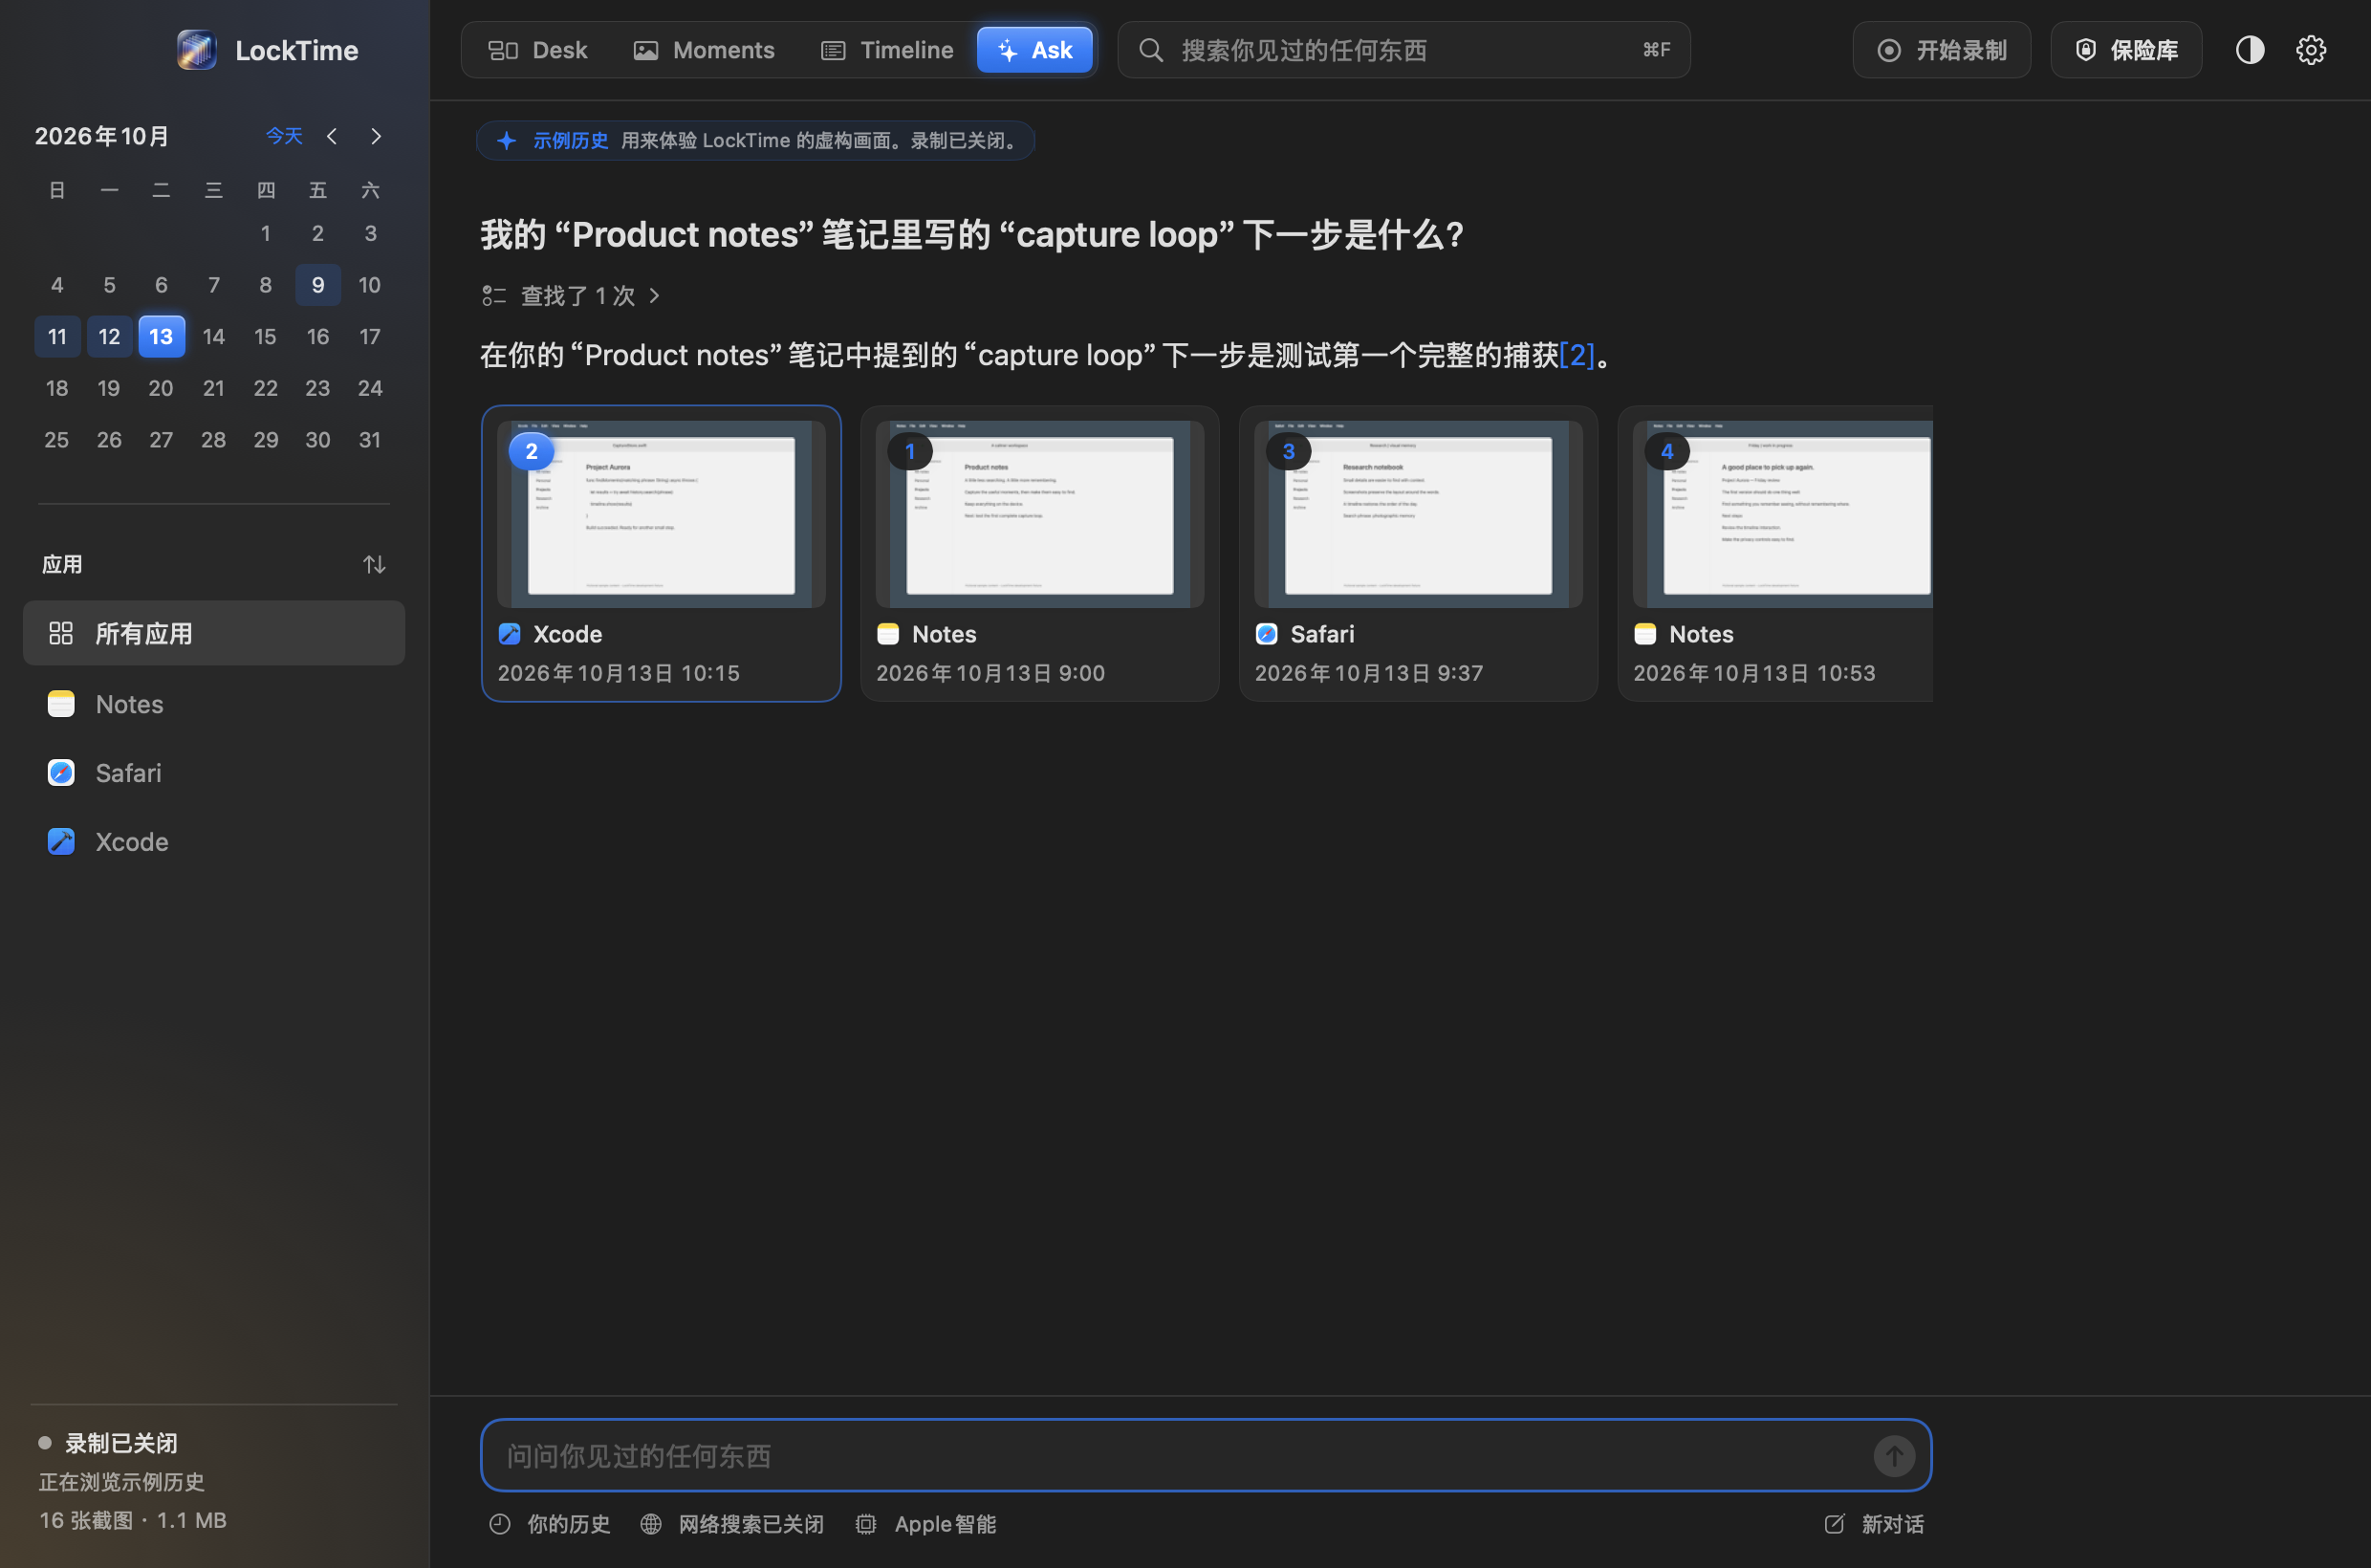Expand the 查找了 1 次 search details
The height and width of the screenshot is (1568, 2371).
(x=572, y=296)
